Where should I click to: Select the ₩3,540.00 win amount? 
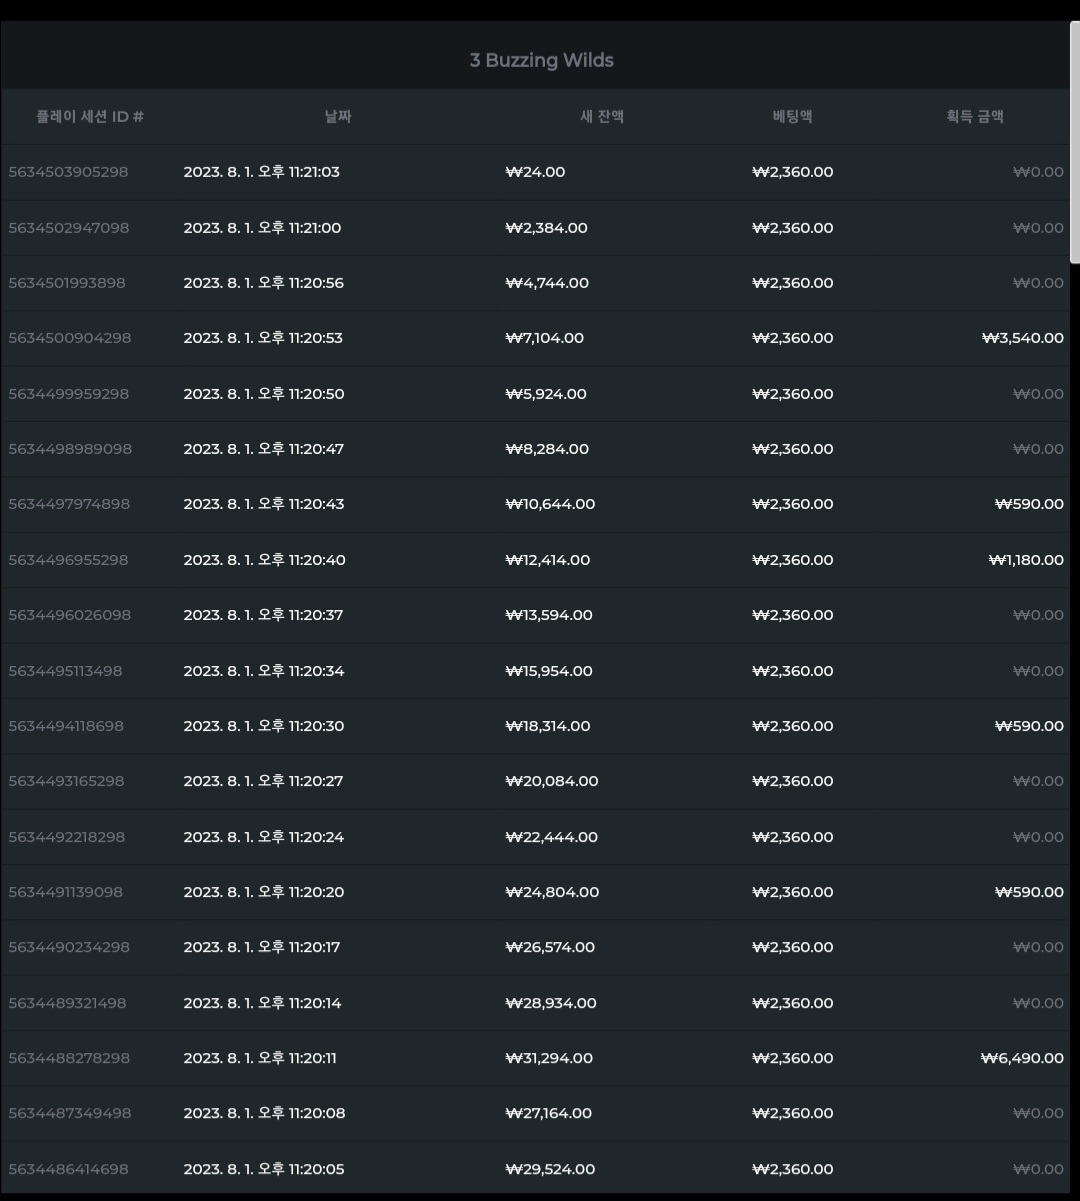(x=1022, y=338)
